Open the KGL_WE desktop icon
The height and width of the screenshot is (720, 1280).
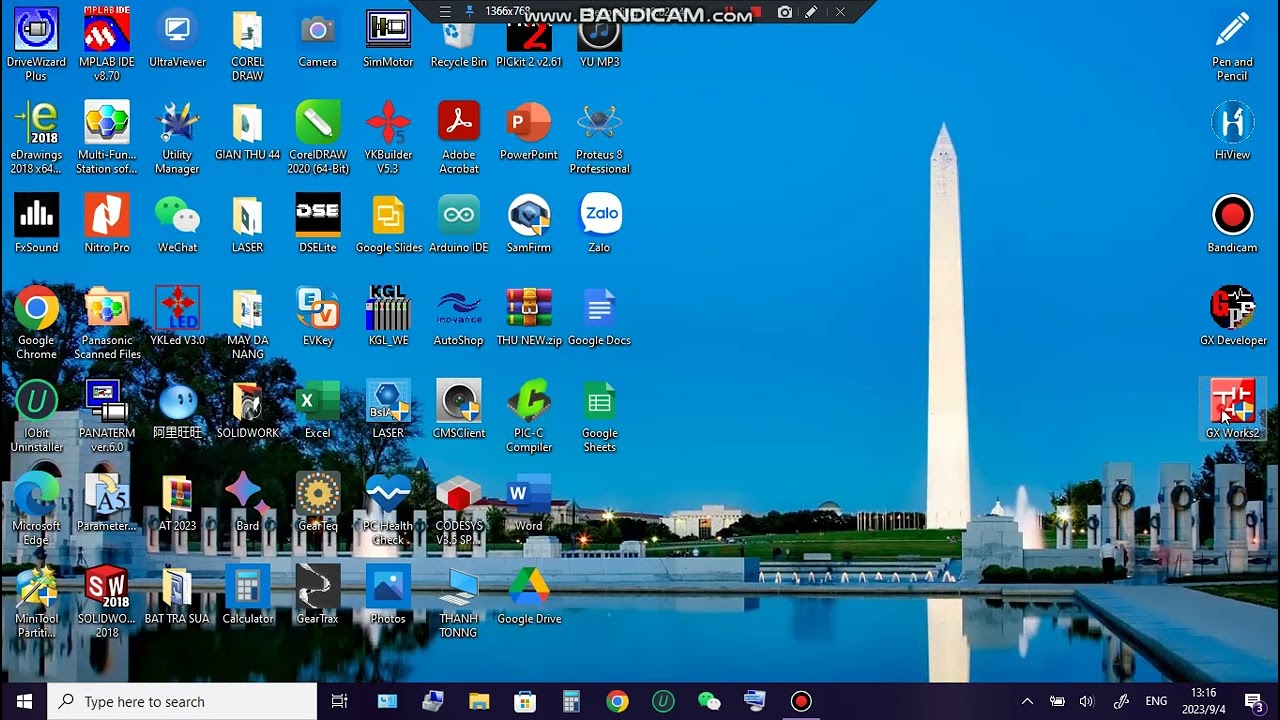[388, 316]
